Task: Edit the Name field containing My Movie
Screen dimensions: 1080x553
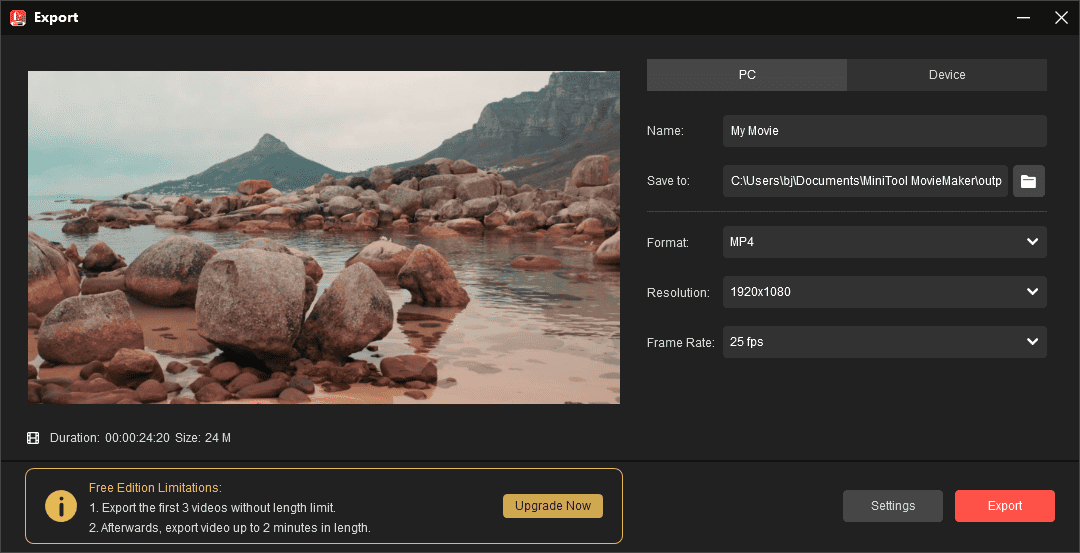Action: [884, 131]
